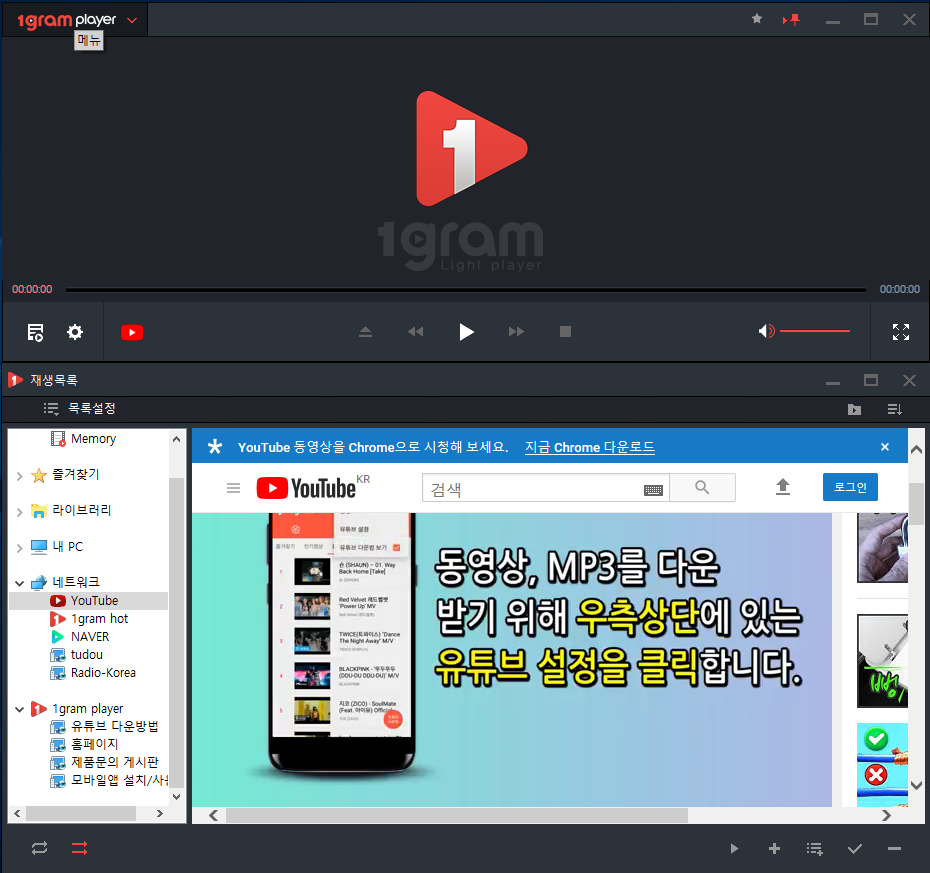Click browser horizontal scroll-right arrow
The width and height of the screenshot is (930, 873).
pos(886,815)
